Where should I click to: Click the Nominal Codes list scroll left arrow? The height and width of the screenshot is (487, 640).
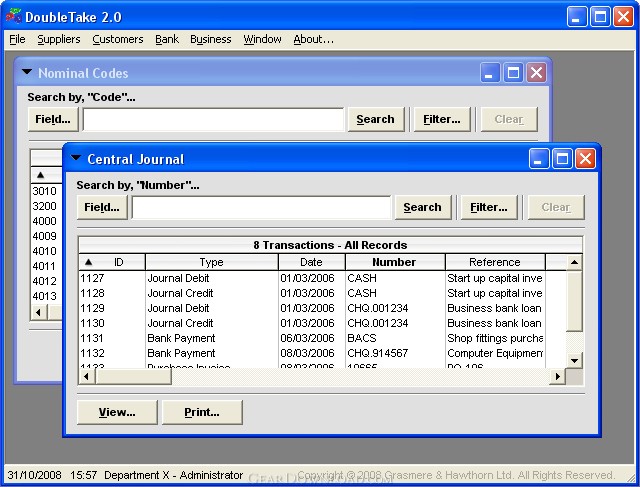(x=39, y=313)
